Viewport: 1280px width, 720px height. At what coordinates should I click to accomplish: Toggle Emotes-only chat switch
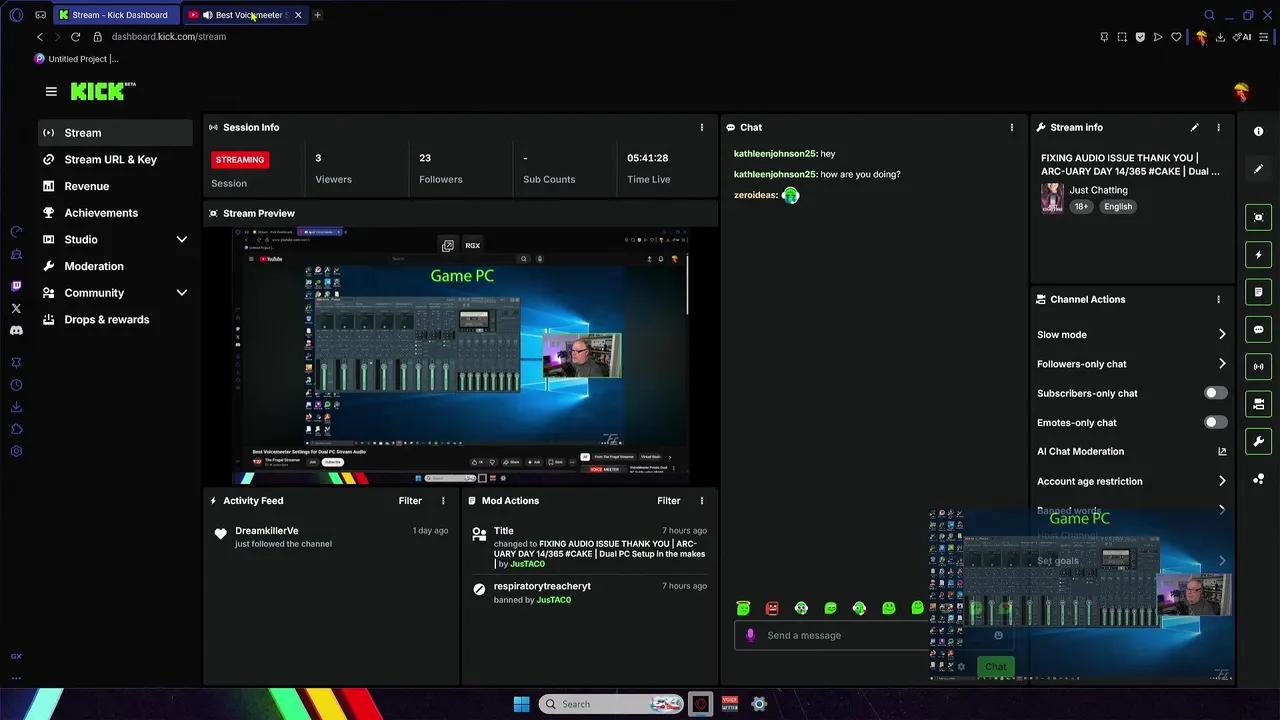pos(1215,422)
